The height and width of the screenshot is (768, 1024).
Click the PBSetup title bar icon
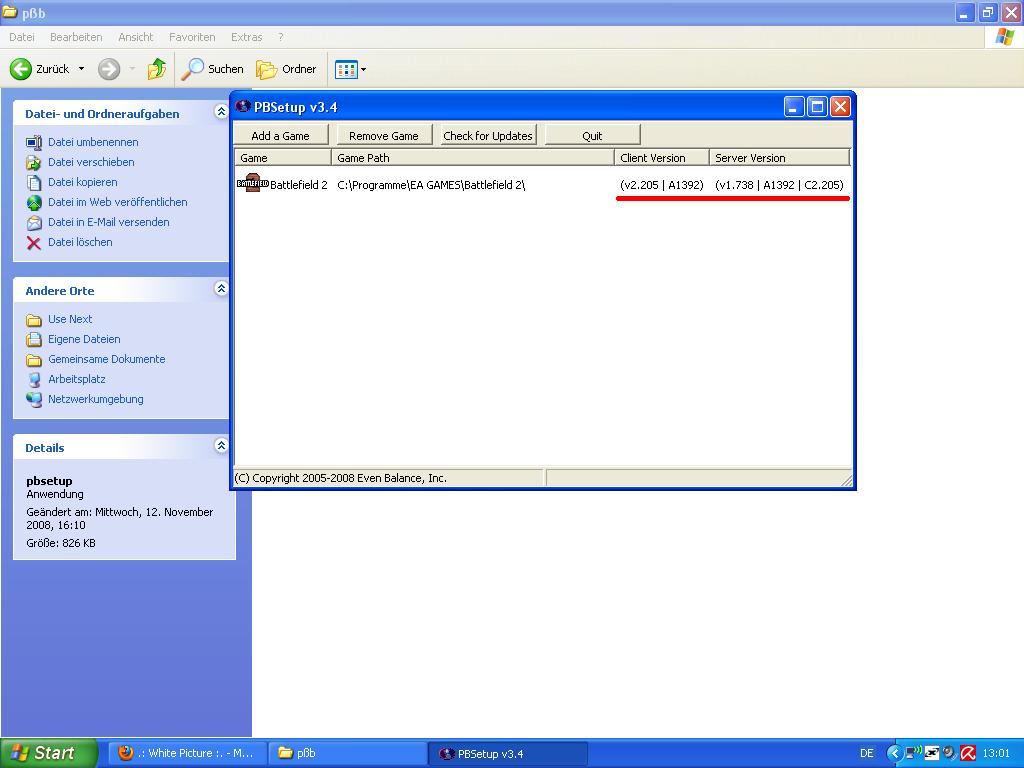click(x=243, y=106)
